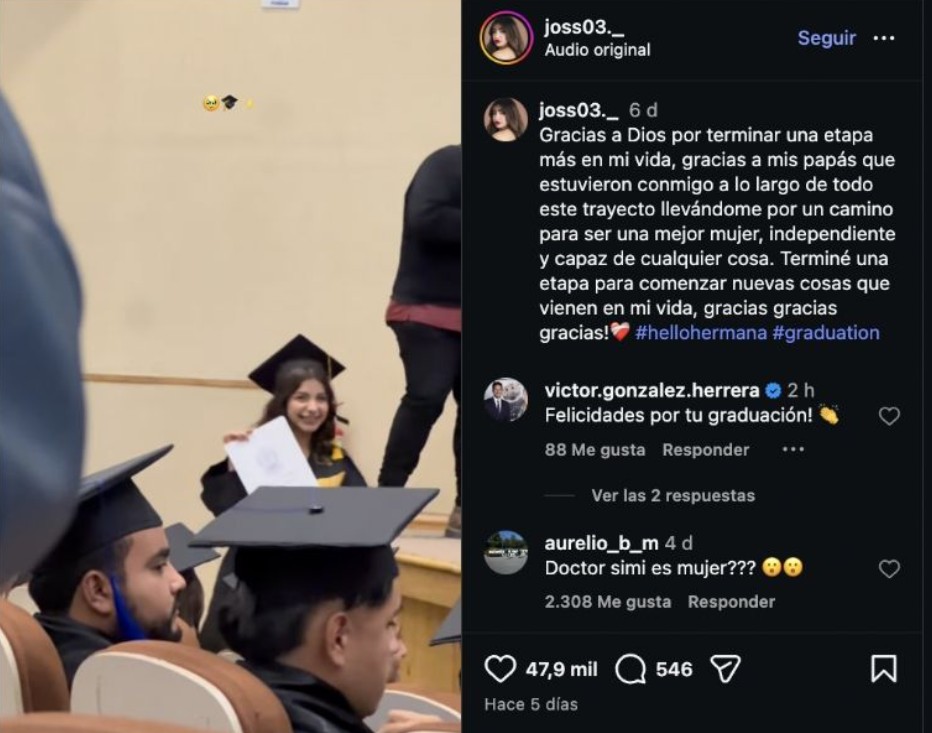This screenshot has width=932, height=733.
Task: Expand 'Ver las 2 respuestas' replies
Action: click(x=673, y=496)
